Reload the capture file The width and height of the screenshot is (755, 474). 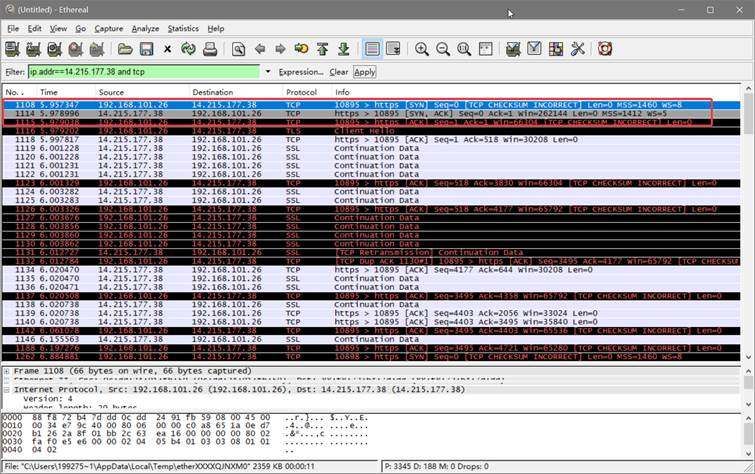pyautogui.click(x=188, y=49)
